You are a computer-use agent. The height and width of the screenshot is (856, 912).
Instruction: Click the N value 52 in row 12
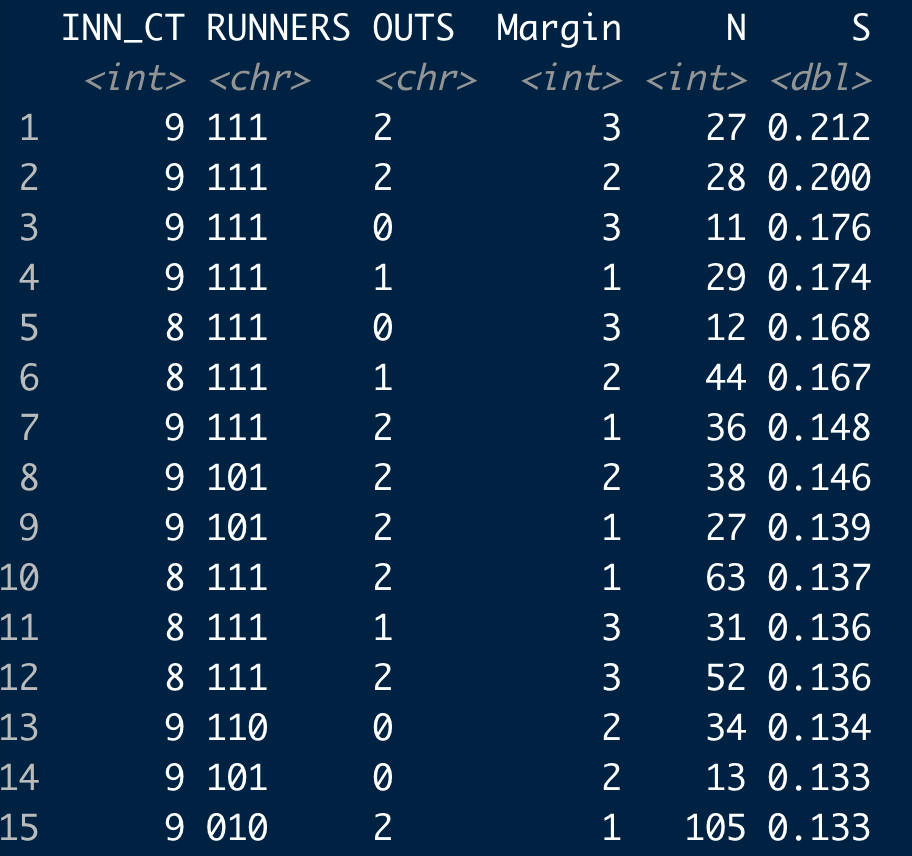[725, 678]
